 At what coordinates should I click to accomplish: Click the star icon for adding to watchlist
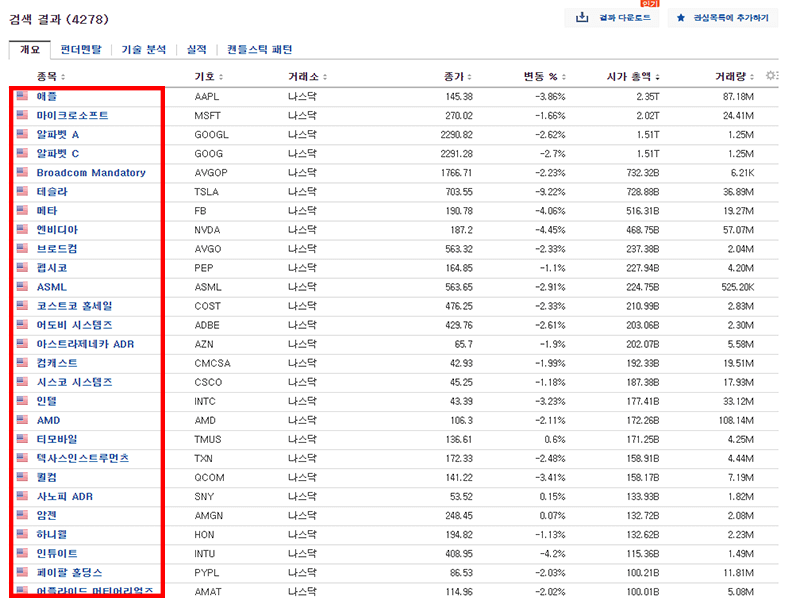680,18
